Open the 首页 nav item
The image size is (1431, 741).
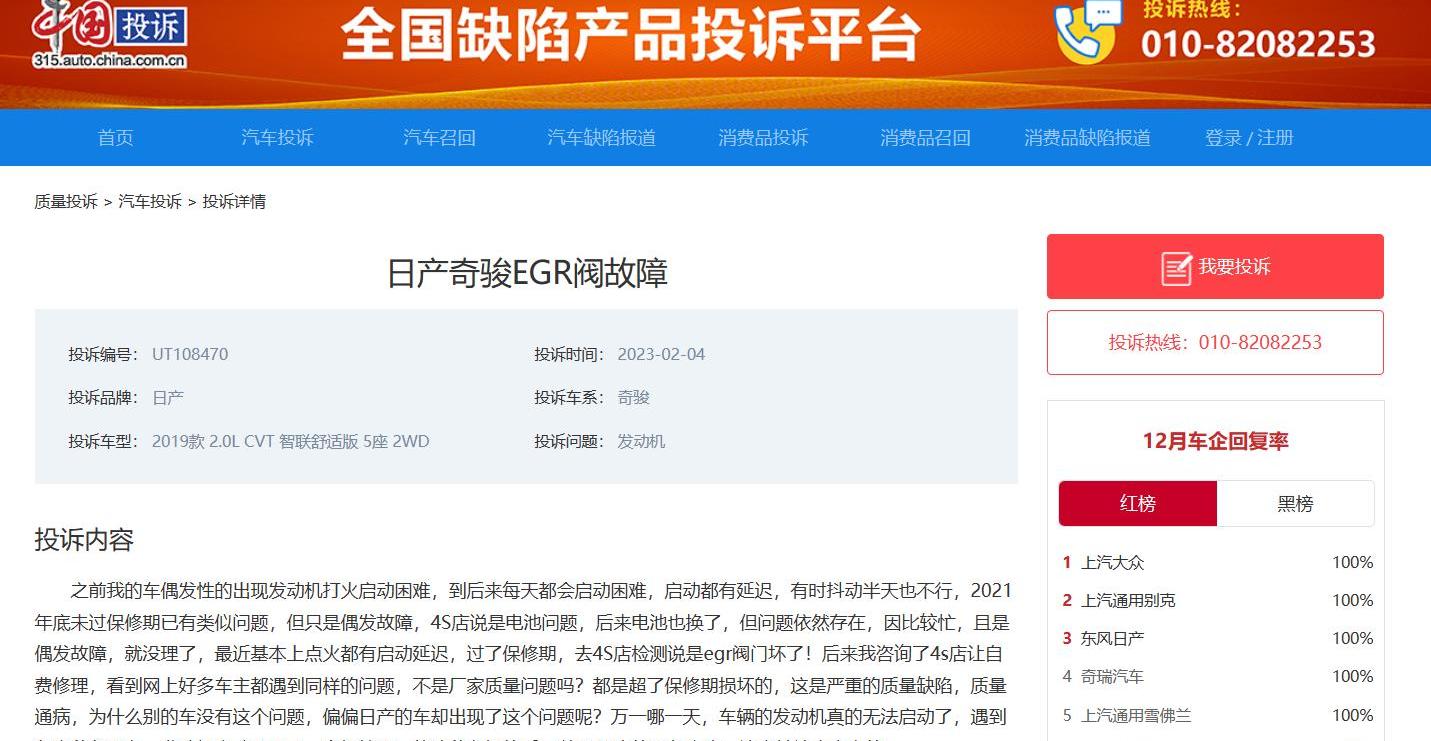pos(115,138)
